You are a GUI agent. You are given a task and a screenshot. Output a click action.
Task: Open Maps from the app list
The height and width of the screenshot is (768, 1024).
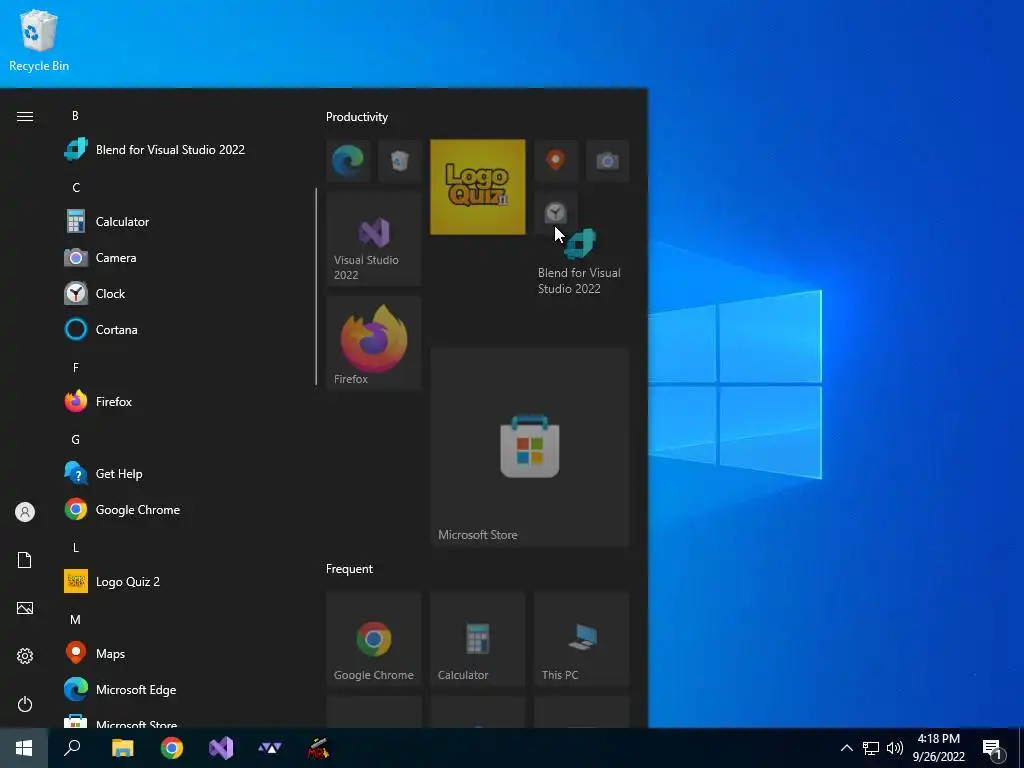tap(95, 653)
